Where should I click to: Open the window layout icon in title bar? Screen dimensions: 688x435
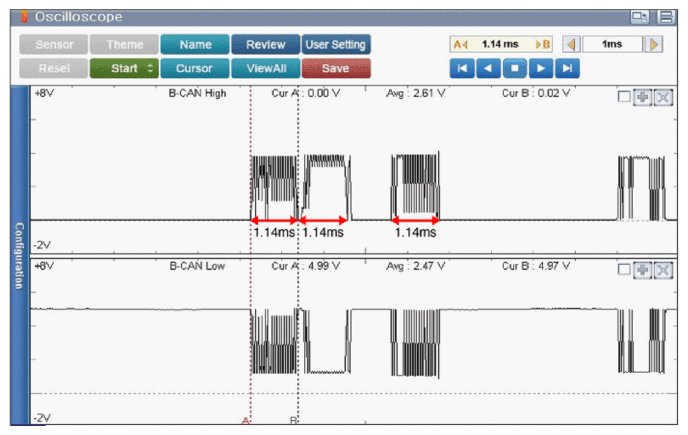coord(639,17)
